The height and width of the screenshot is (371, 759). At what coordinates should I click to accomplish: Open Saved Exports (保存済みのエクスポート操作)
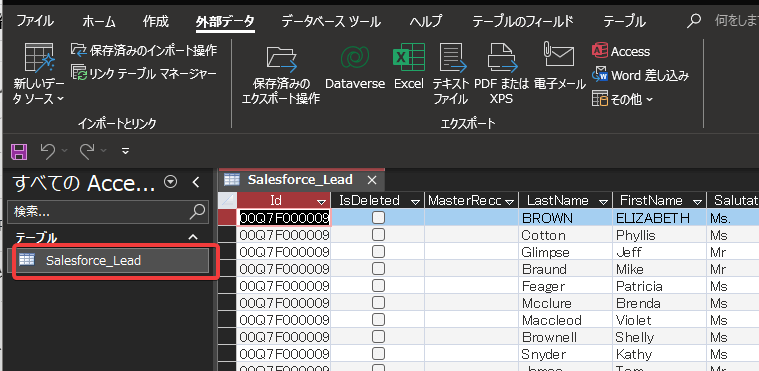(281, 74)
